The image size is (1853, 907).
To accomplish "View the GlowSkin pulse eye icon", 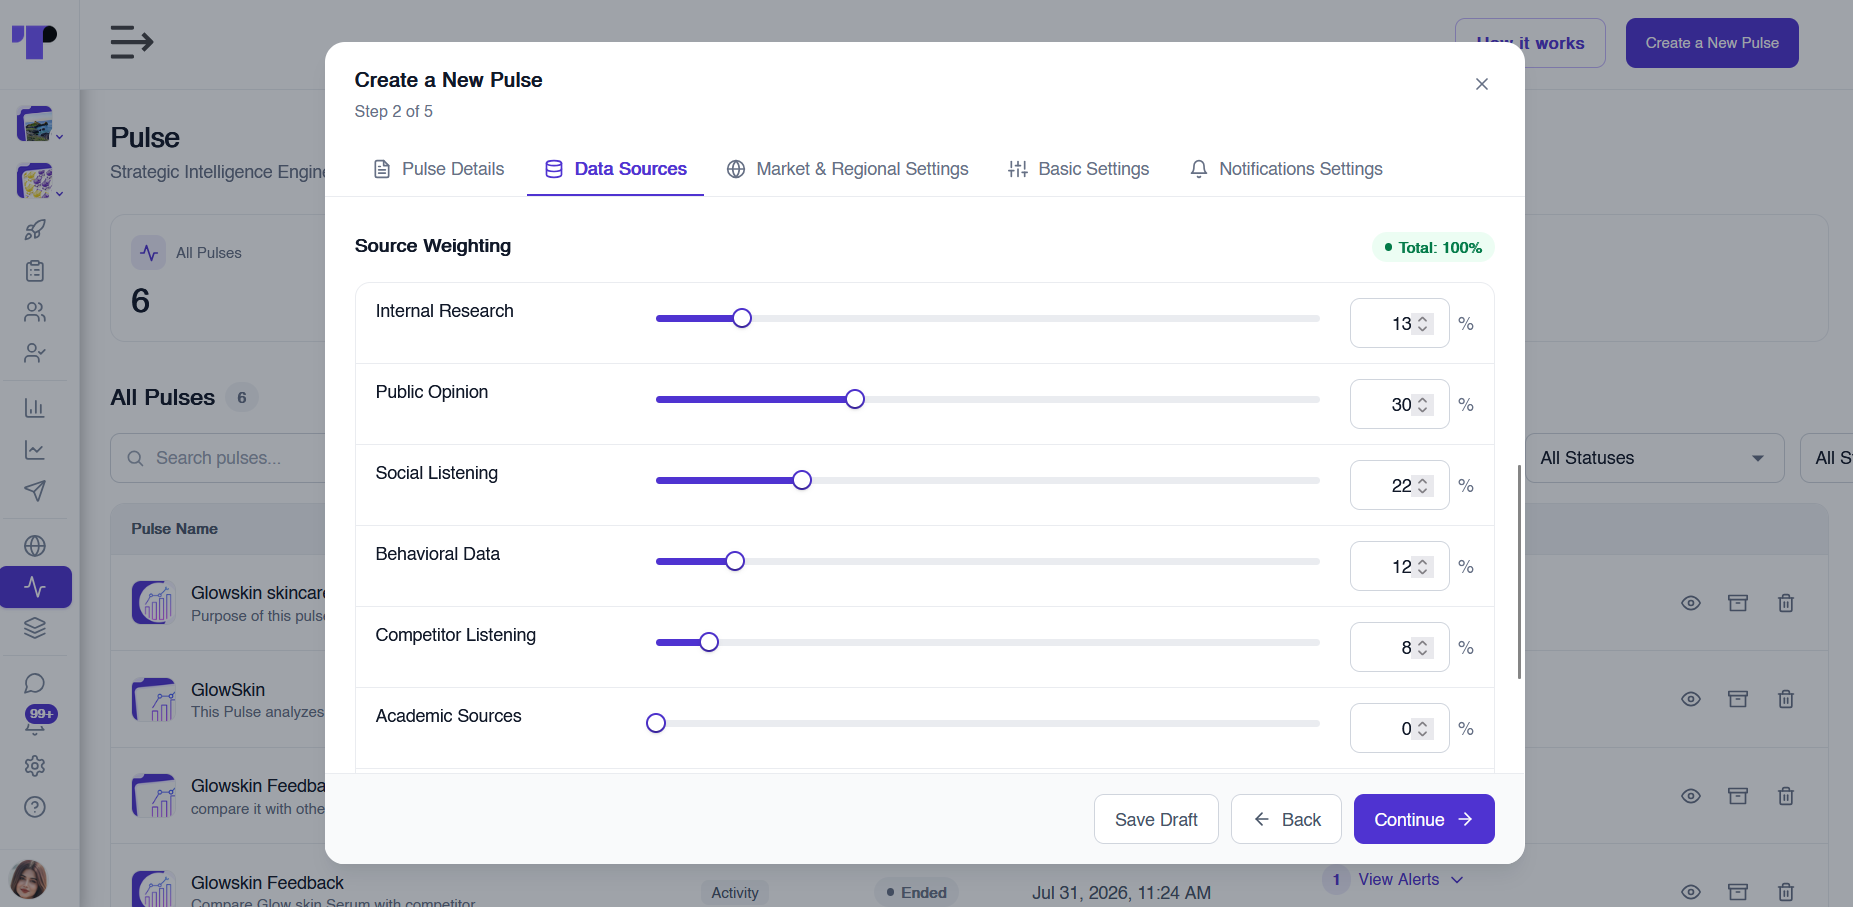I will coord(1691,699).
